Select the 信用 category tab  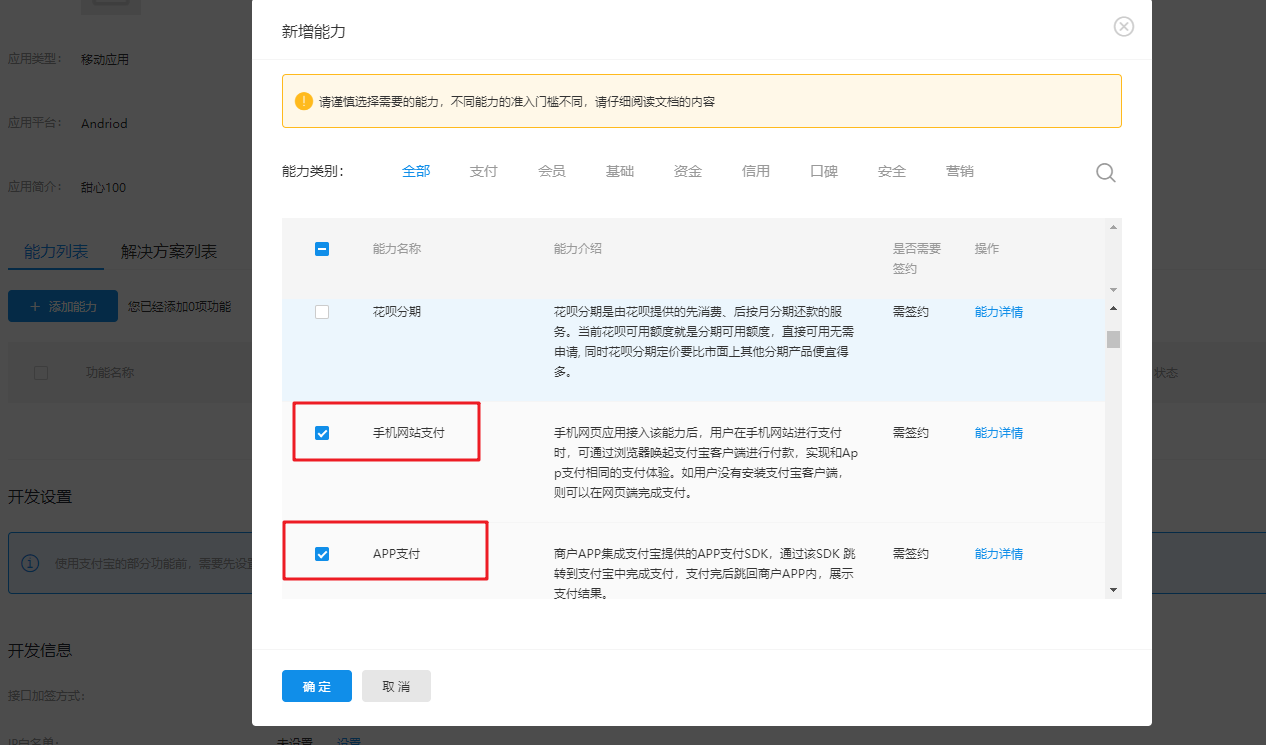(x=756, y=171)
